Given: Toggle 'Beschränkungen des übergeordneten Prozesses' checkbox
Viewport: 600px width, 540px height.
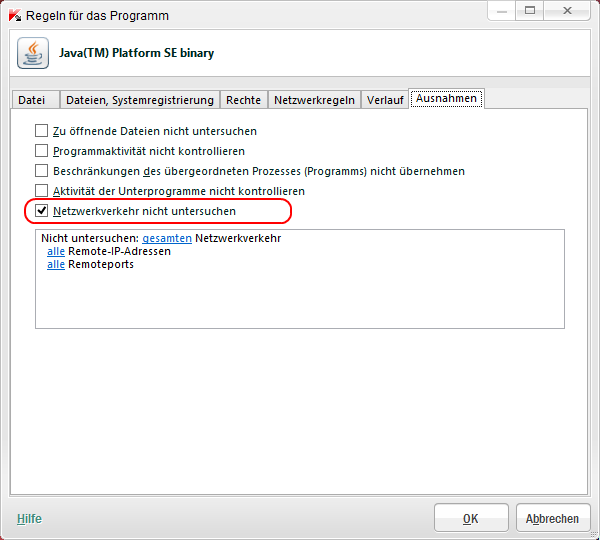Looking at the screenshot, I should click(42, 171).
